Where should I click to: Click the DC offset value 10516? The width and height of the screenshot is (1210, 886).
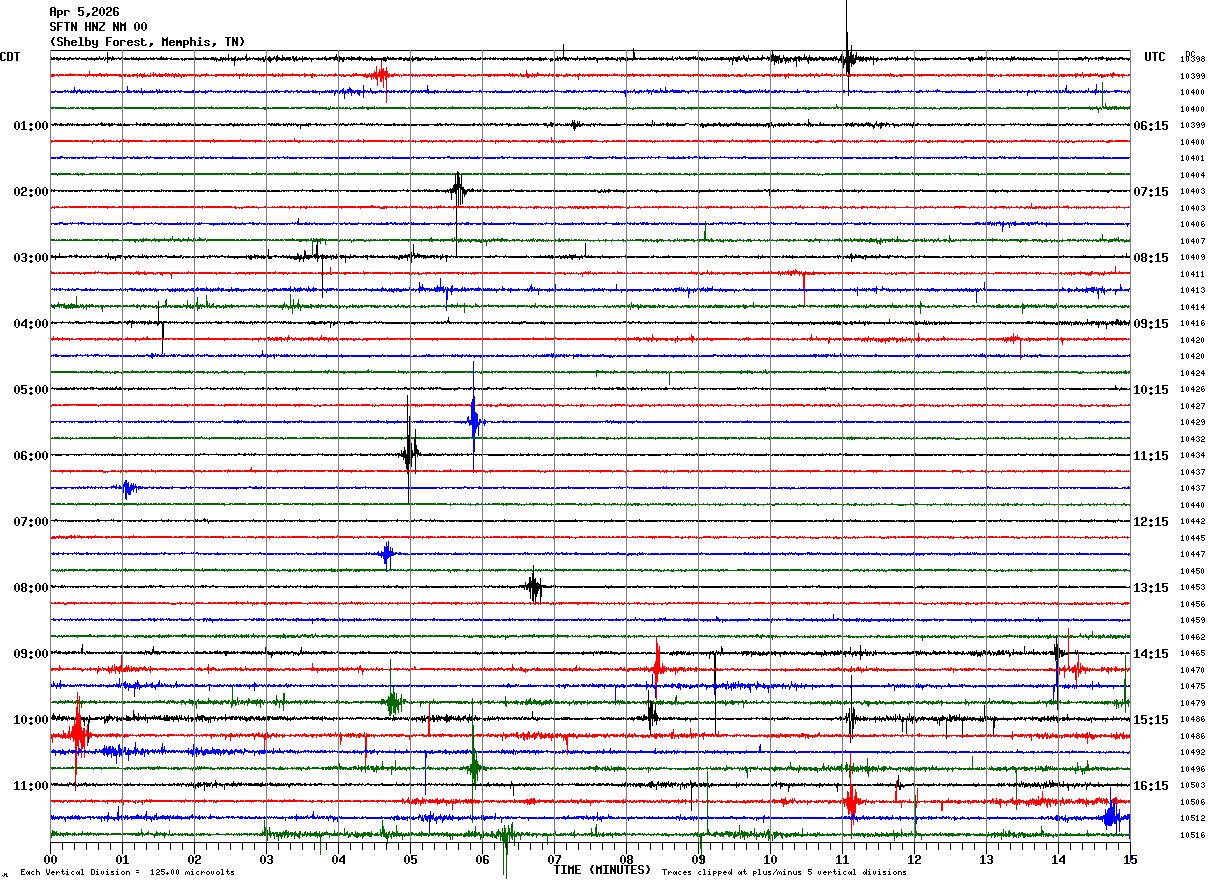tap(1192, 835)
